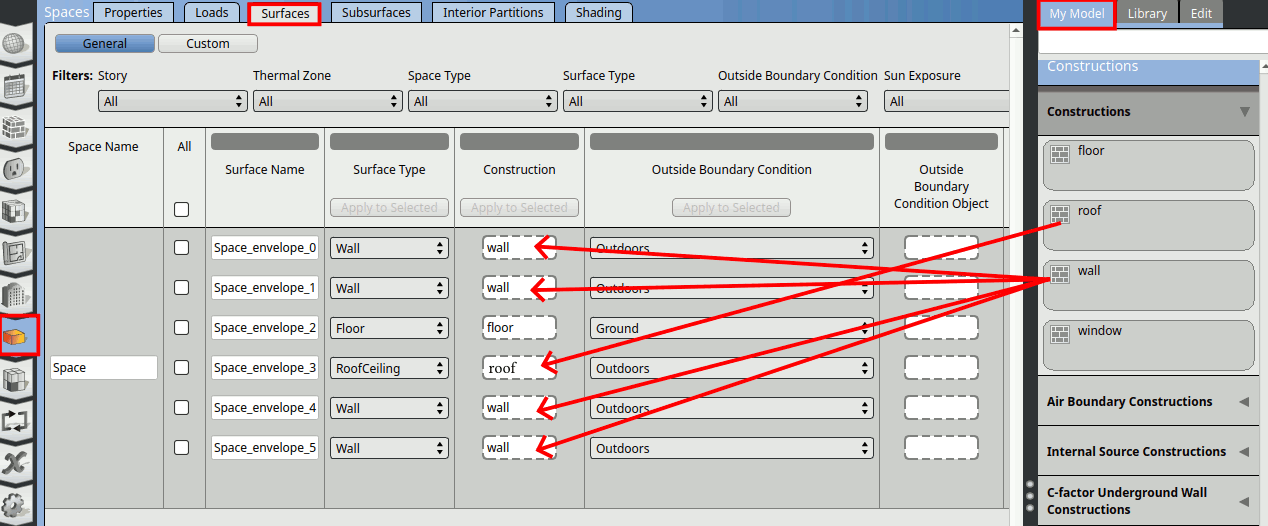
Task: Open Outside Boundary Condition dropdown for Space_envelope_2
Action: (731, 328)
